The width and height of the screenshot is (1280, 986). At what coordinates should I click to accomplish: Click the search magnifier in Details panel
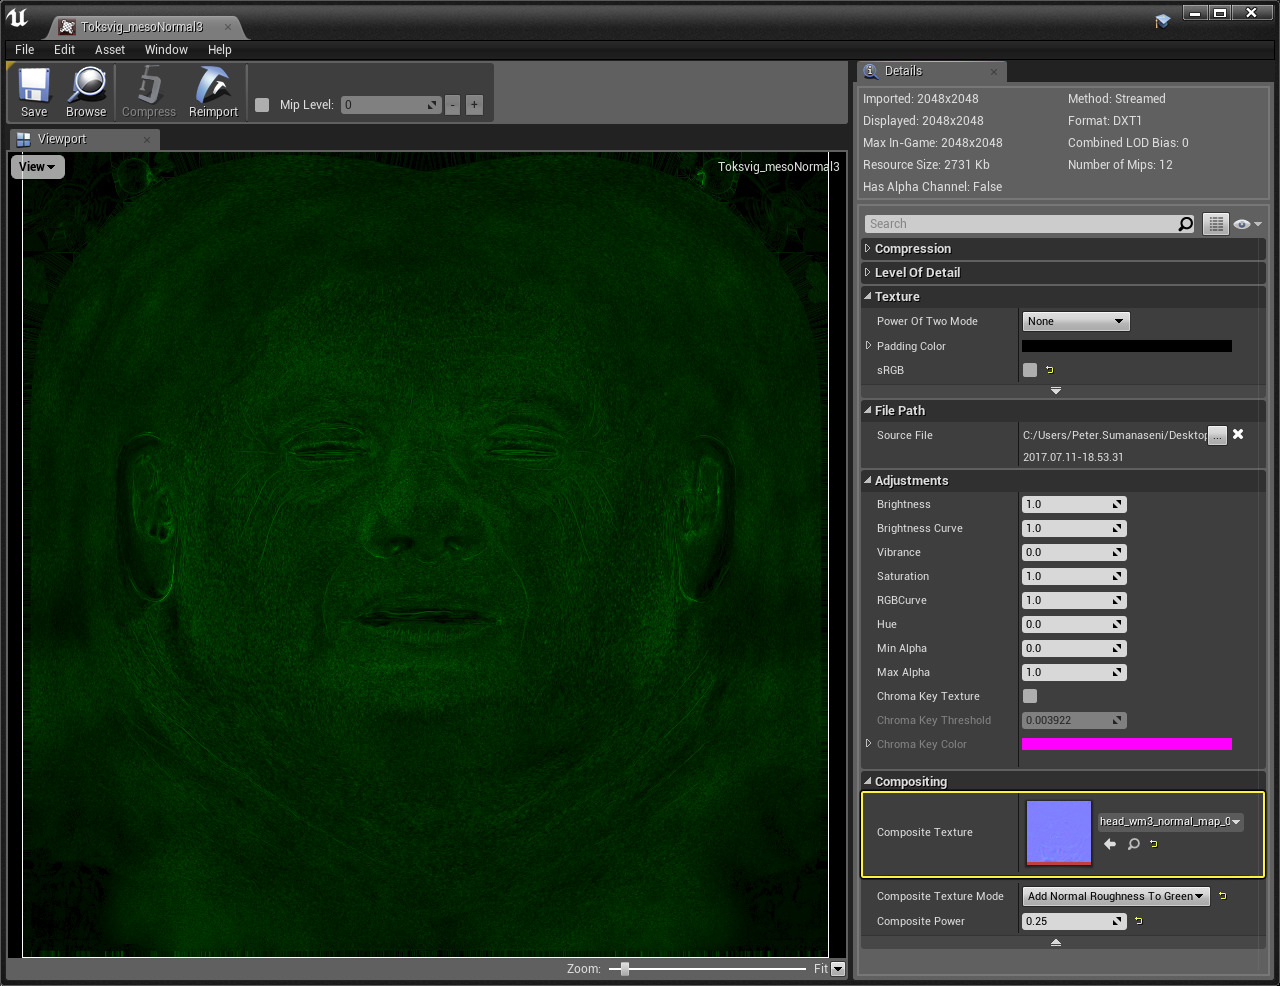(x=1185, y=224)
